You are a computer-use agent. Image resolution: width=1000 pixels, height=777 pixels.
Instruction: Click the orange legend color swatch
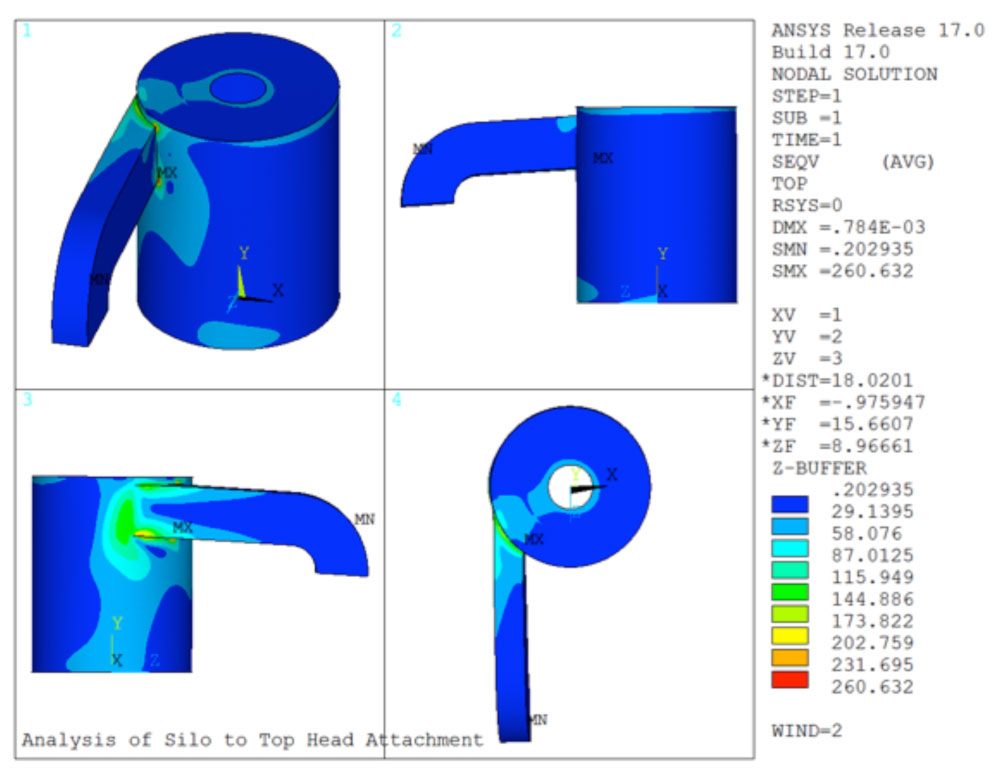coord(790,657)
